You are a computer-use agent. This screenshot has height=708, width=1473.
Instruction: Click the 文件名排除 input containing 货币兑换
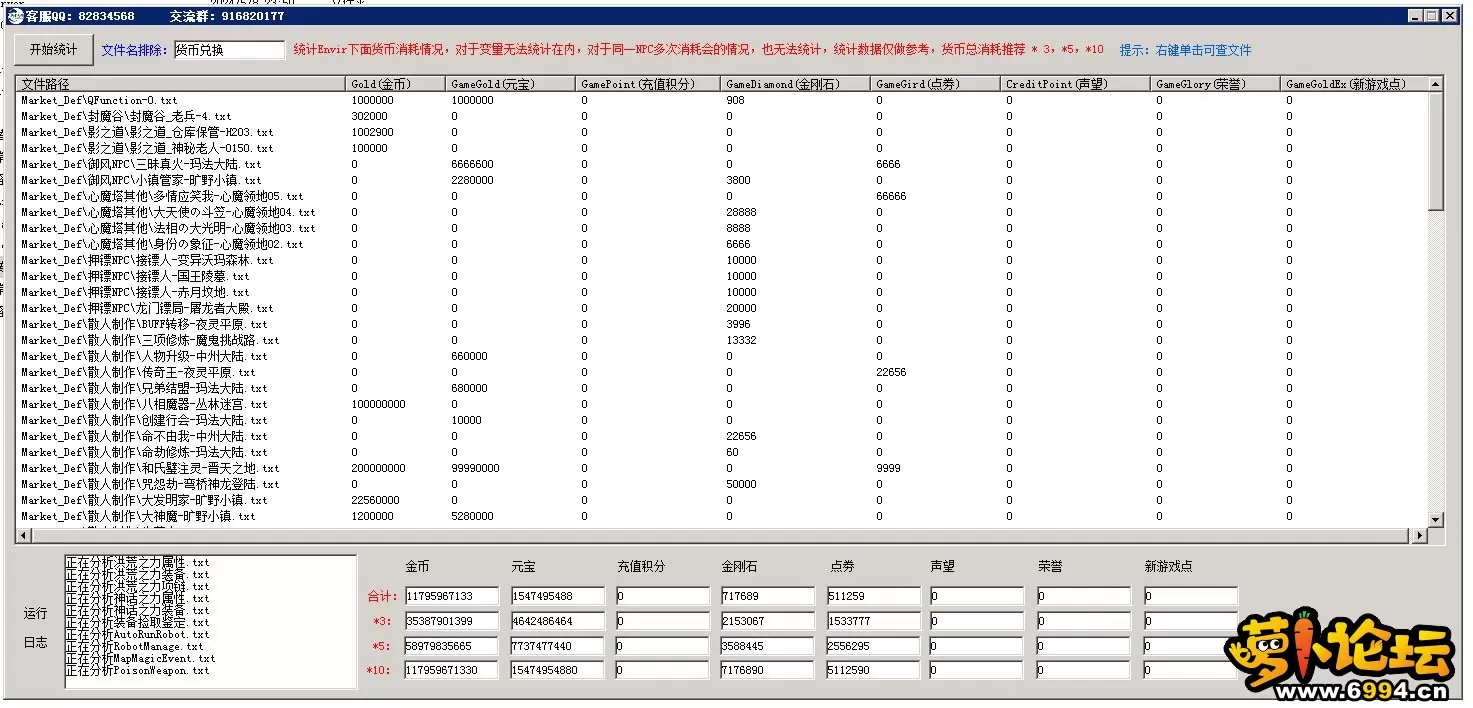(x=229, y=50)
